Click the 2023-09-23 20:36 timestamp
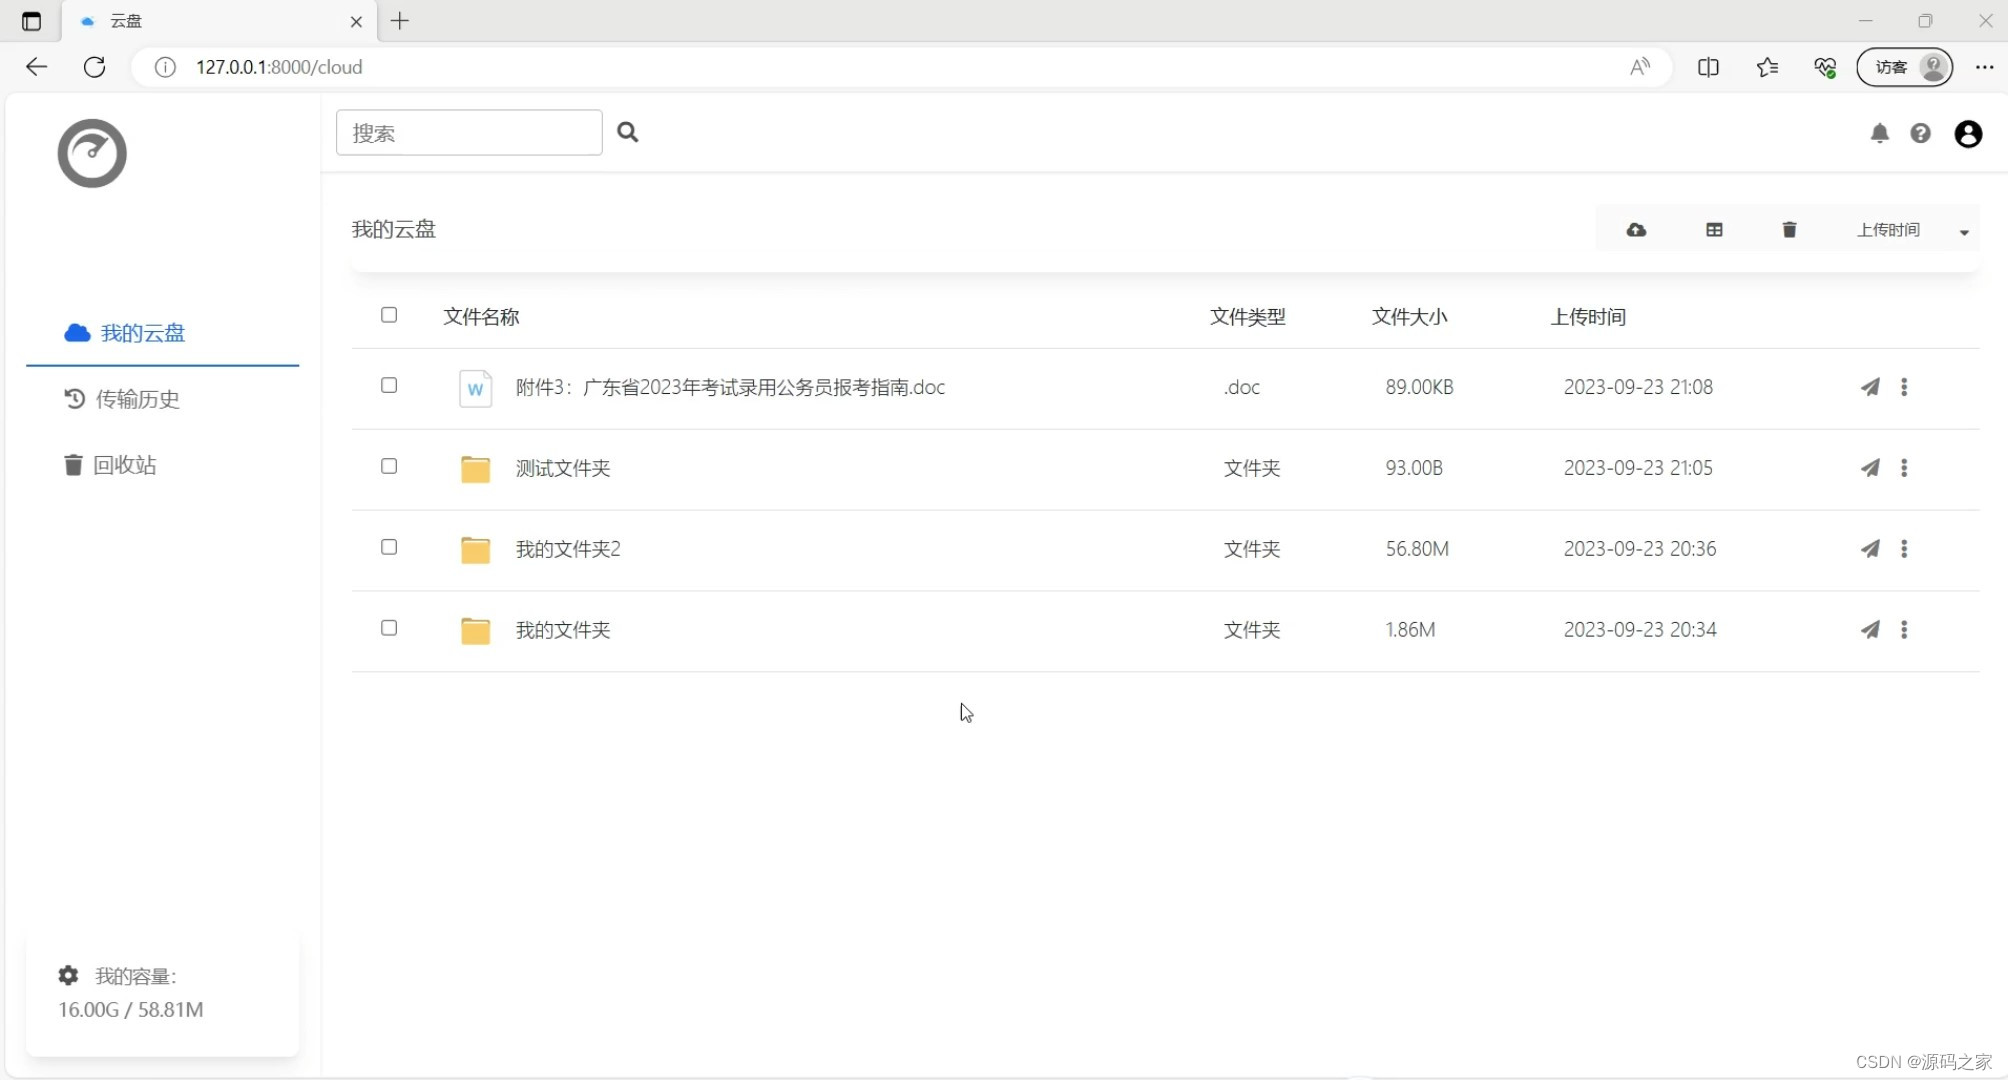The height and width of the screenshot is (1080, 2008). (1640, 549)
